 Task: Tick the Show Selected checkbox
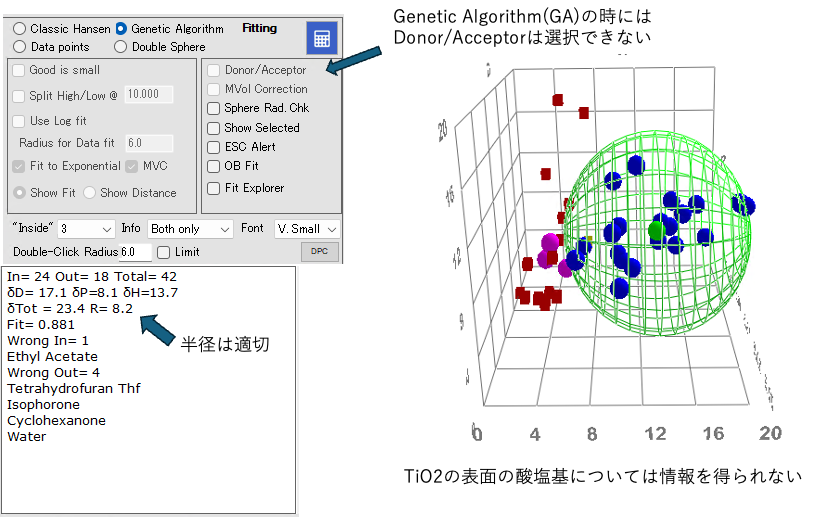[213, 128]
